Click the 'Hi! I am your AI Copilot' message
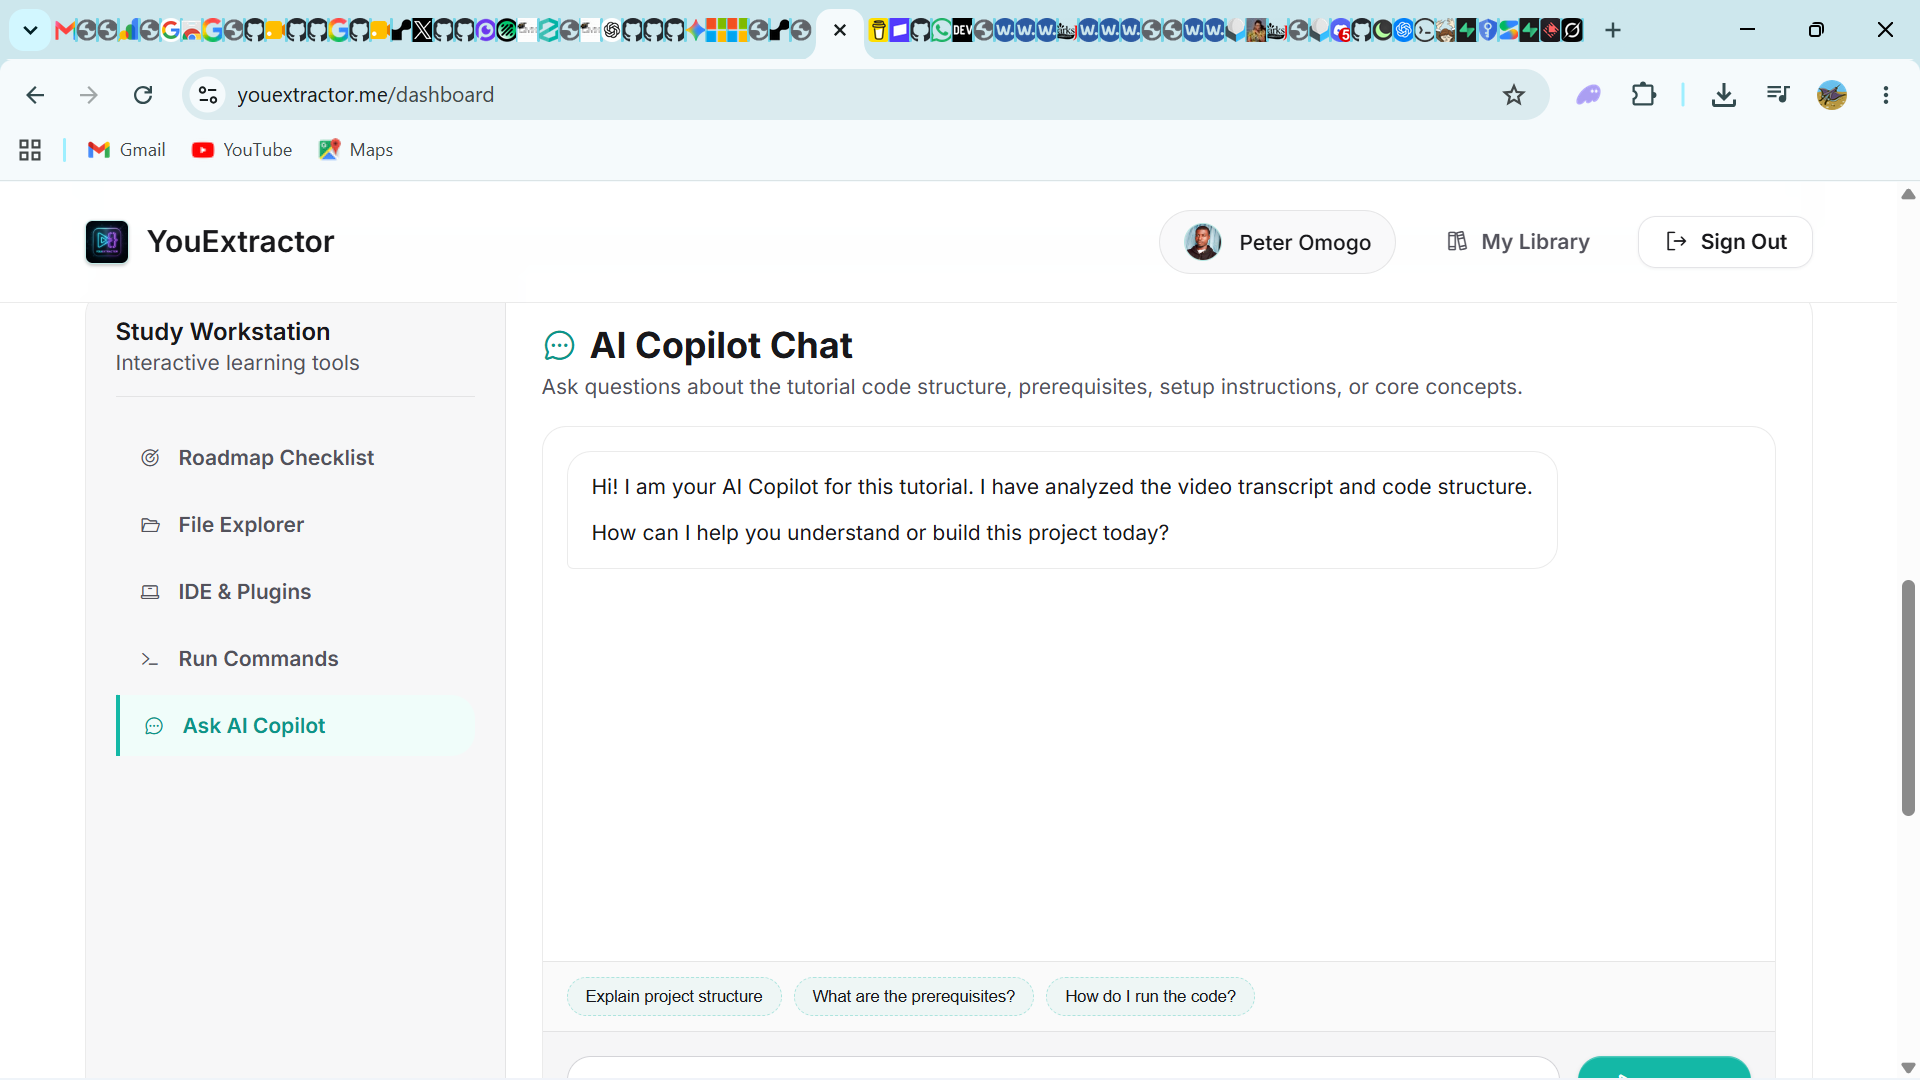Image resolution: width=1920 pixels, height=1080 pixels. (1062, 510)
